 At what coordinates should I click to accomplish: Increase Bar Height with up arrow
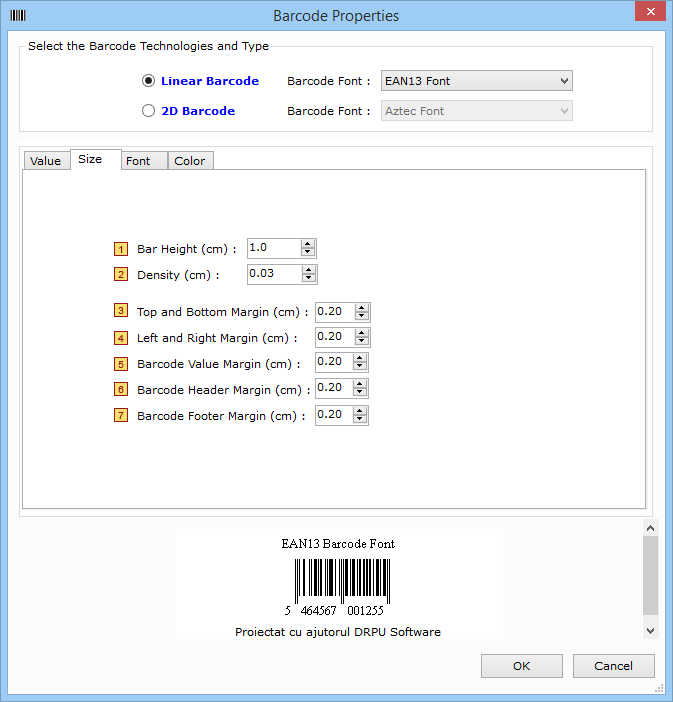coord(308,244)
